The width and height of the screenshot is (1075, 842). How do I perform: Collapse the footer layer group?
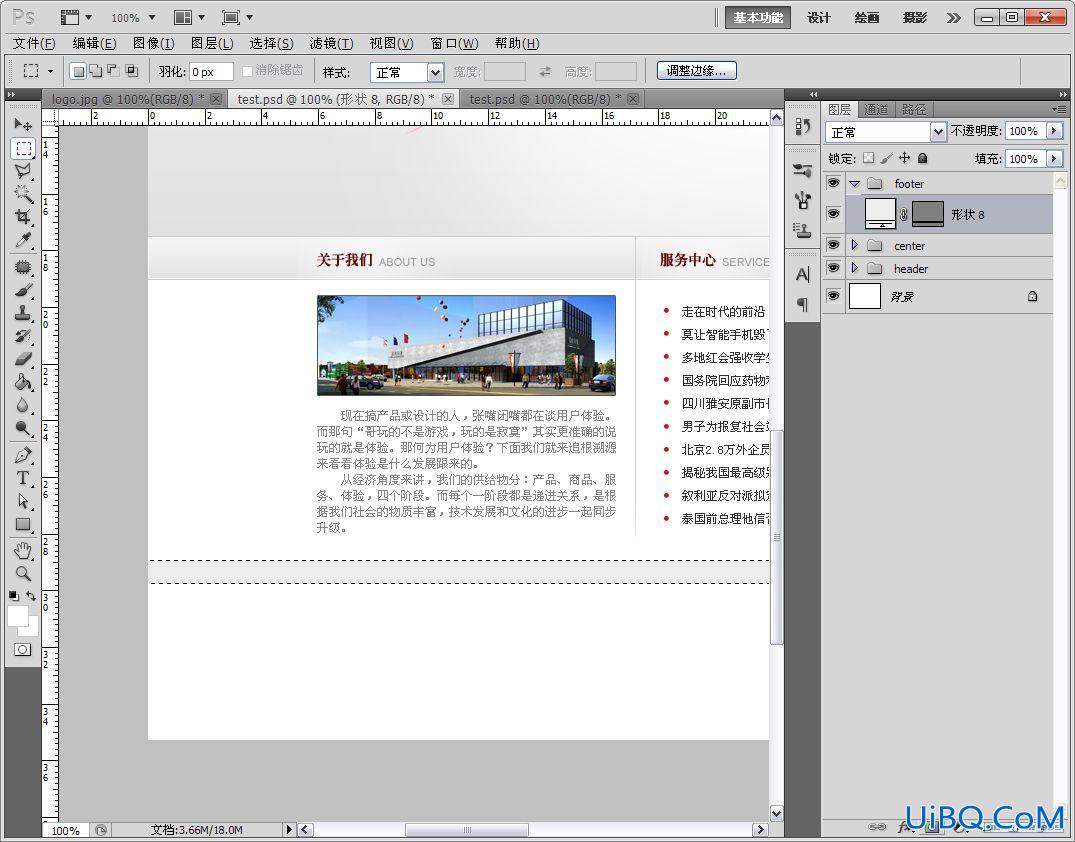pyautogui.click(x=854, y=184)
